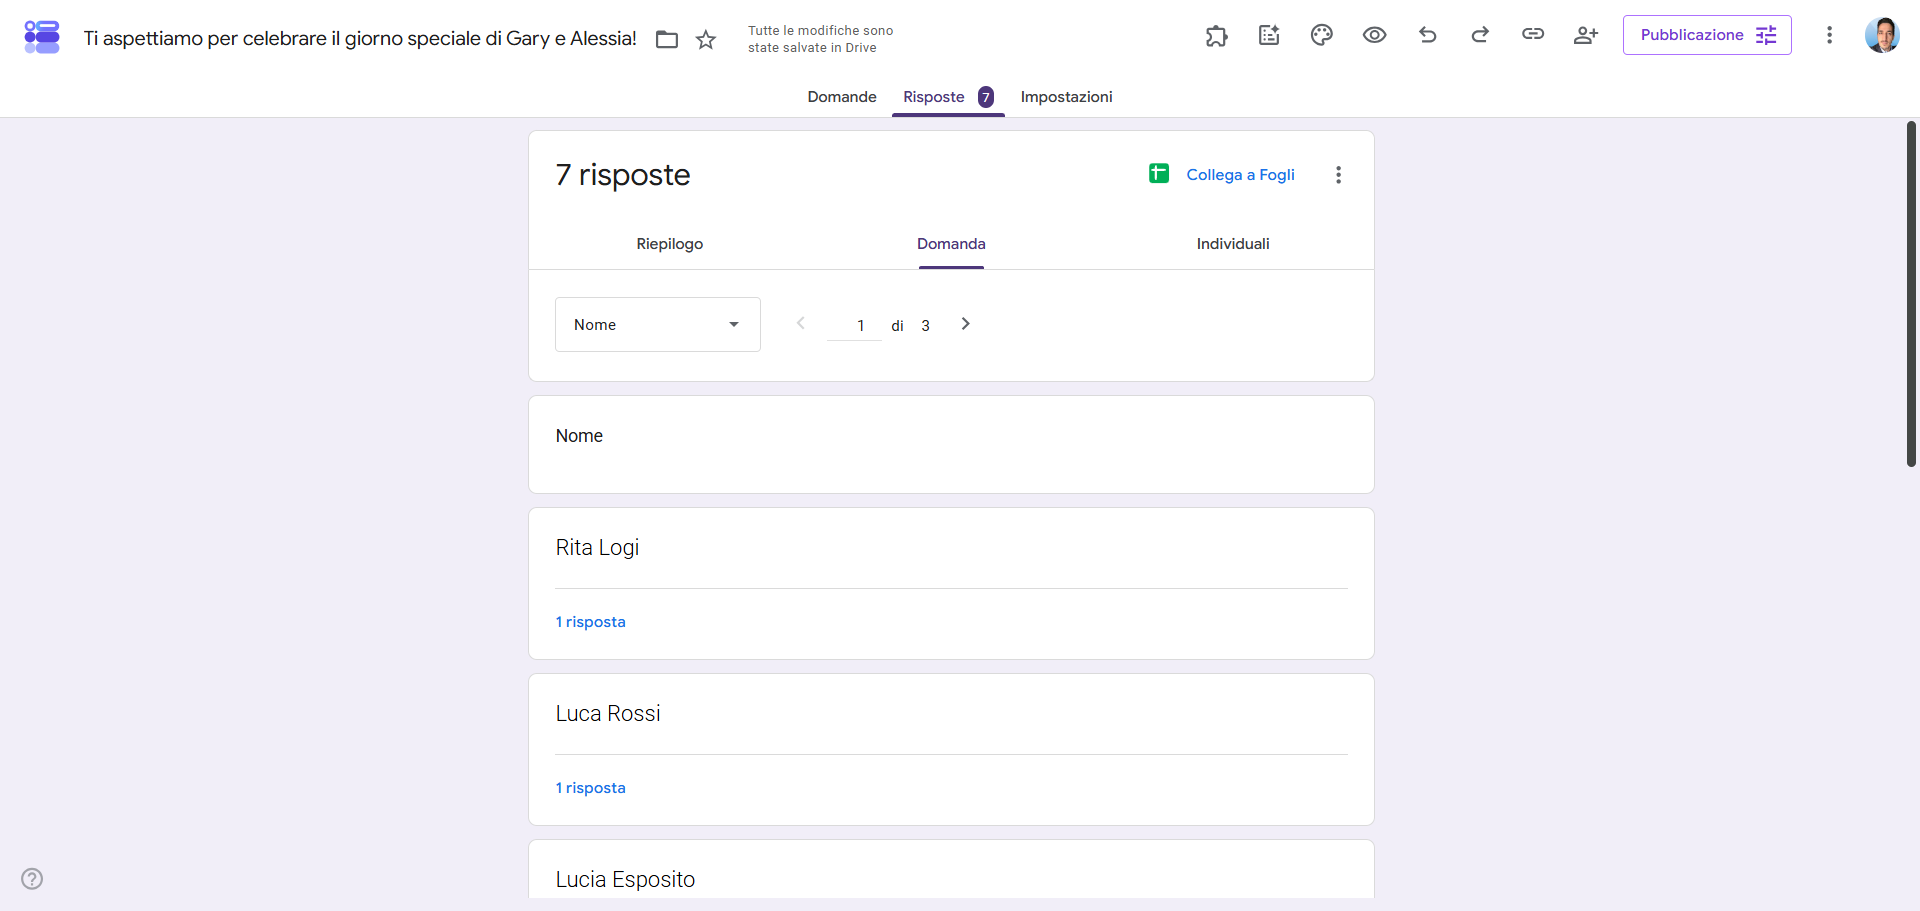Open the responses card three-dot menu
This screenshot has width=1920, height=911.
click(1338, 175)
